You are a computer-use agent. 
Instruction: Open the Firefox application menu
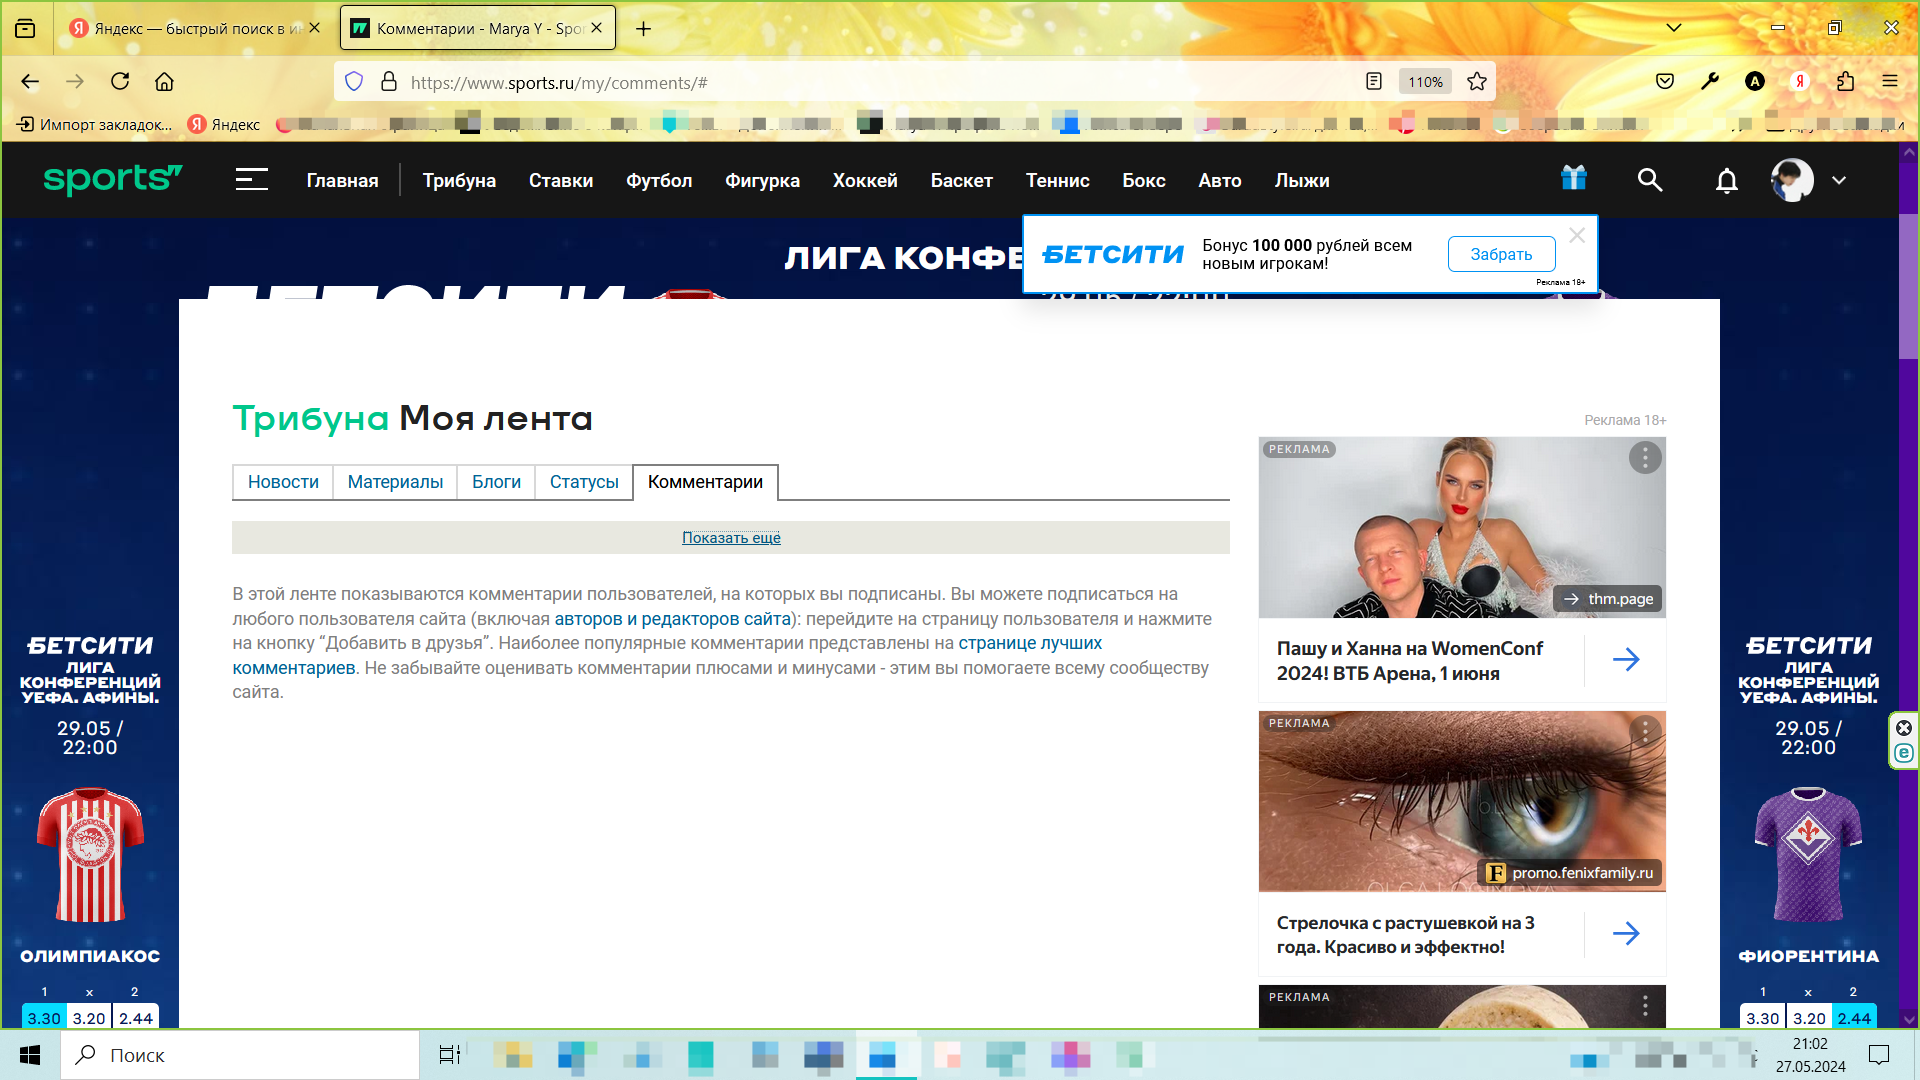click(x=1890, y=82)
